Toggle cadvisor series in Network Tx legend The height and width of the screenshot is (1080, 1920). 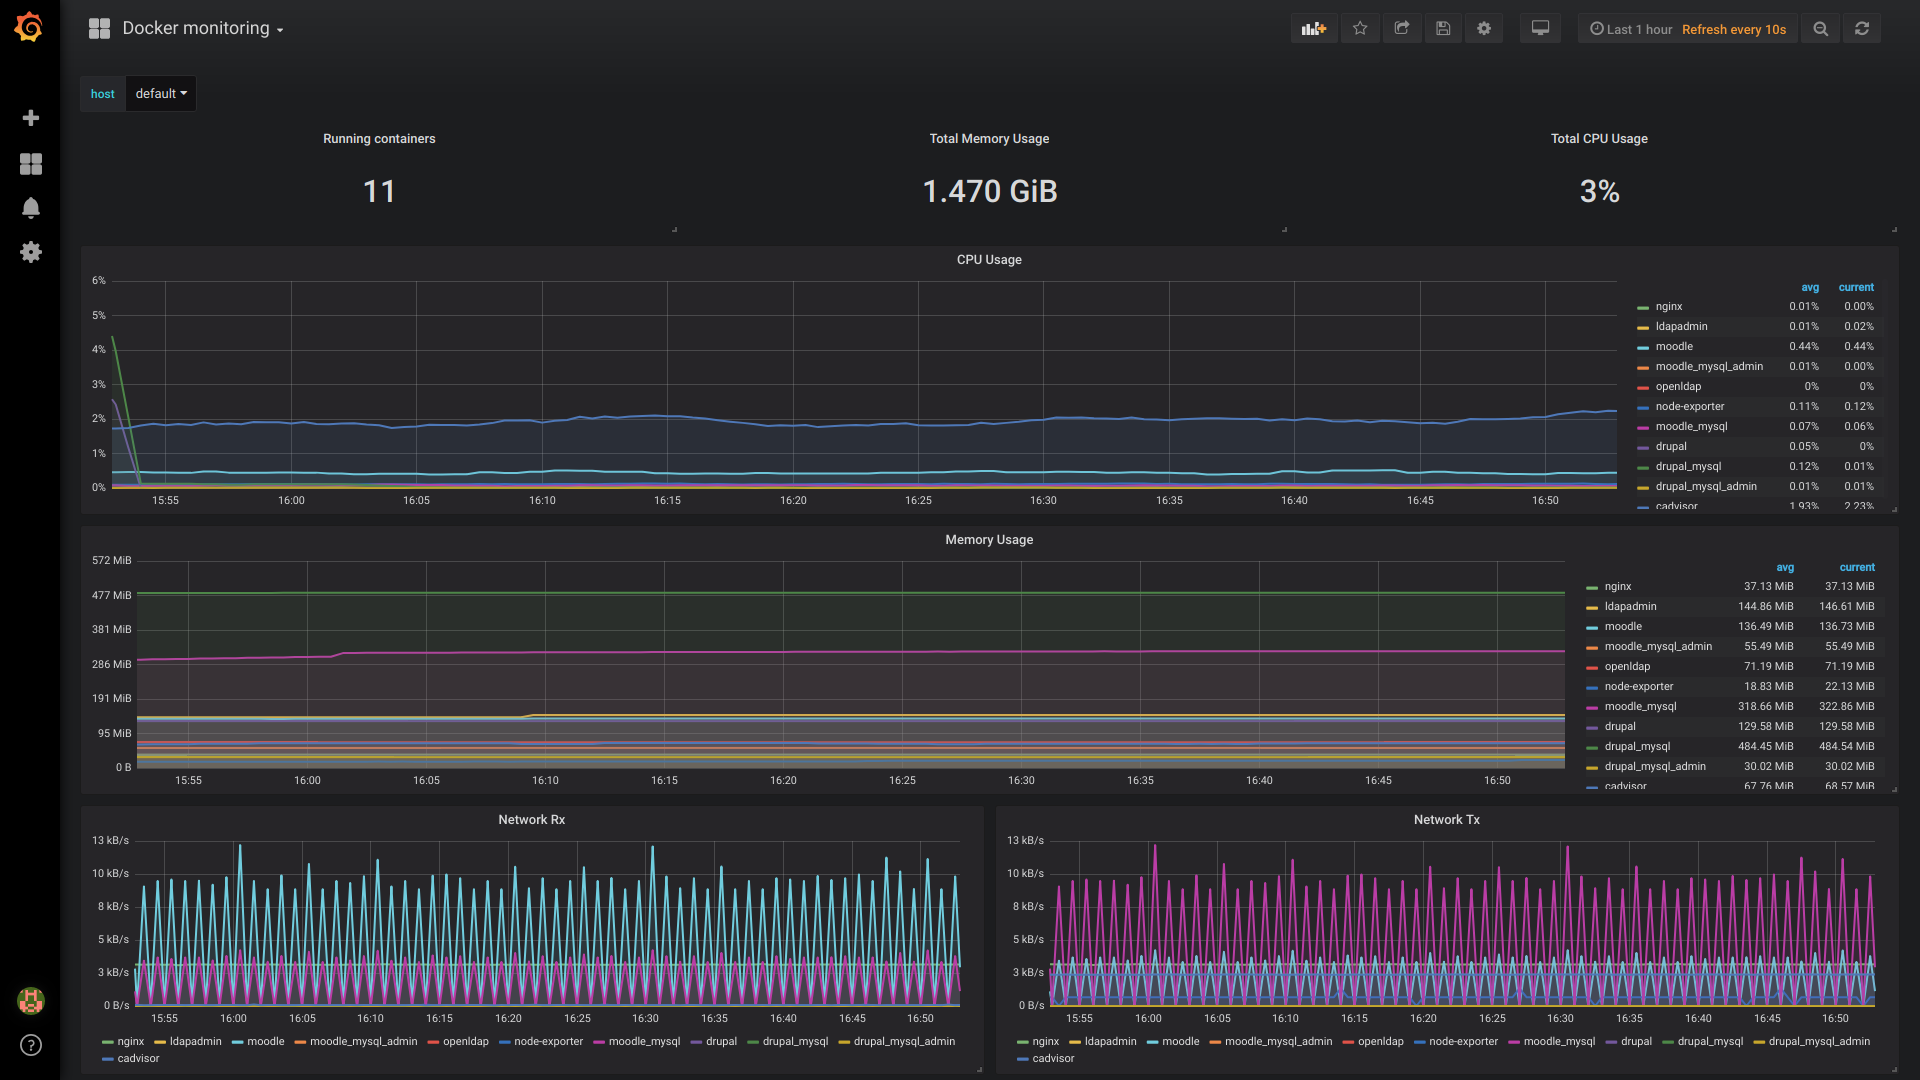[x=1053, y=1059]
